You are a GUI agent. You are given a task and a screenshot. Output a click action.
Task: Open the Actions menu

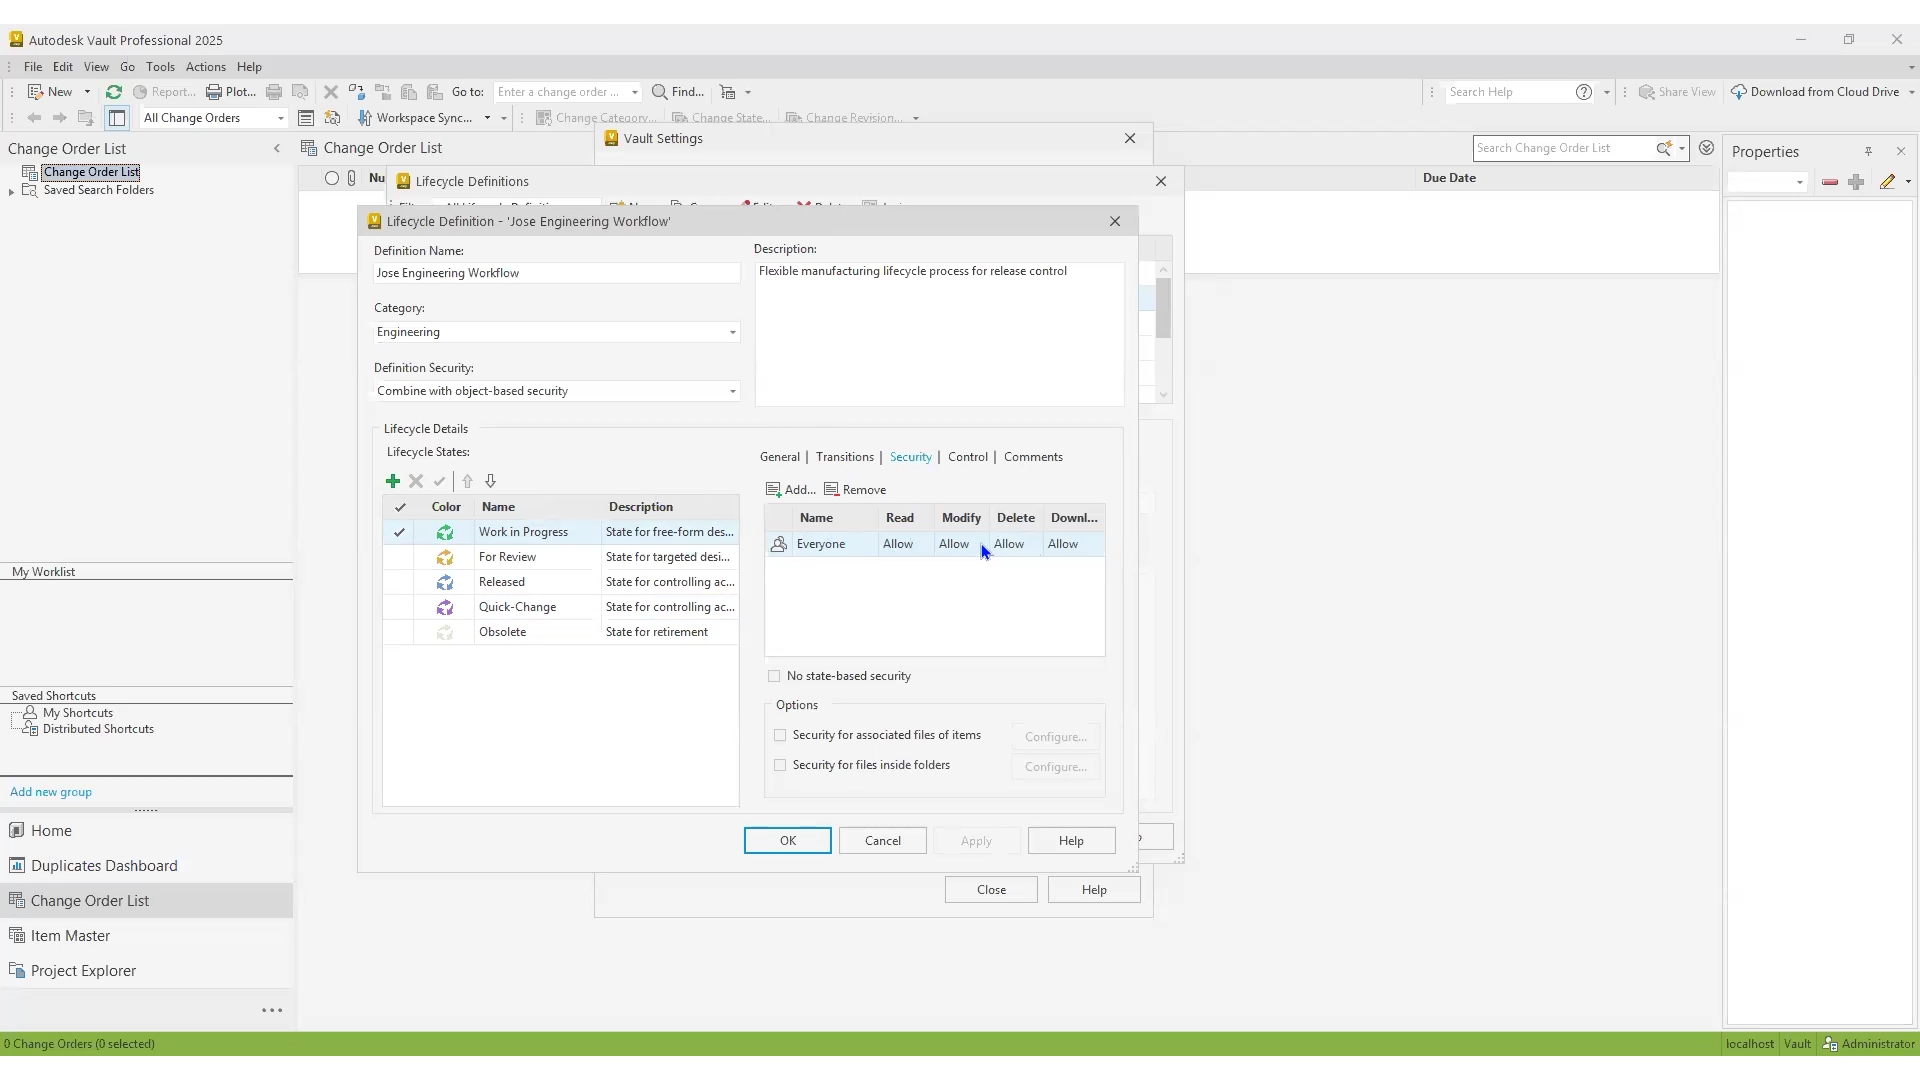(205, 67)
